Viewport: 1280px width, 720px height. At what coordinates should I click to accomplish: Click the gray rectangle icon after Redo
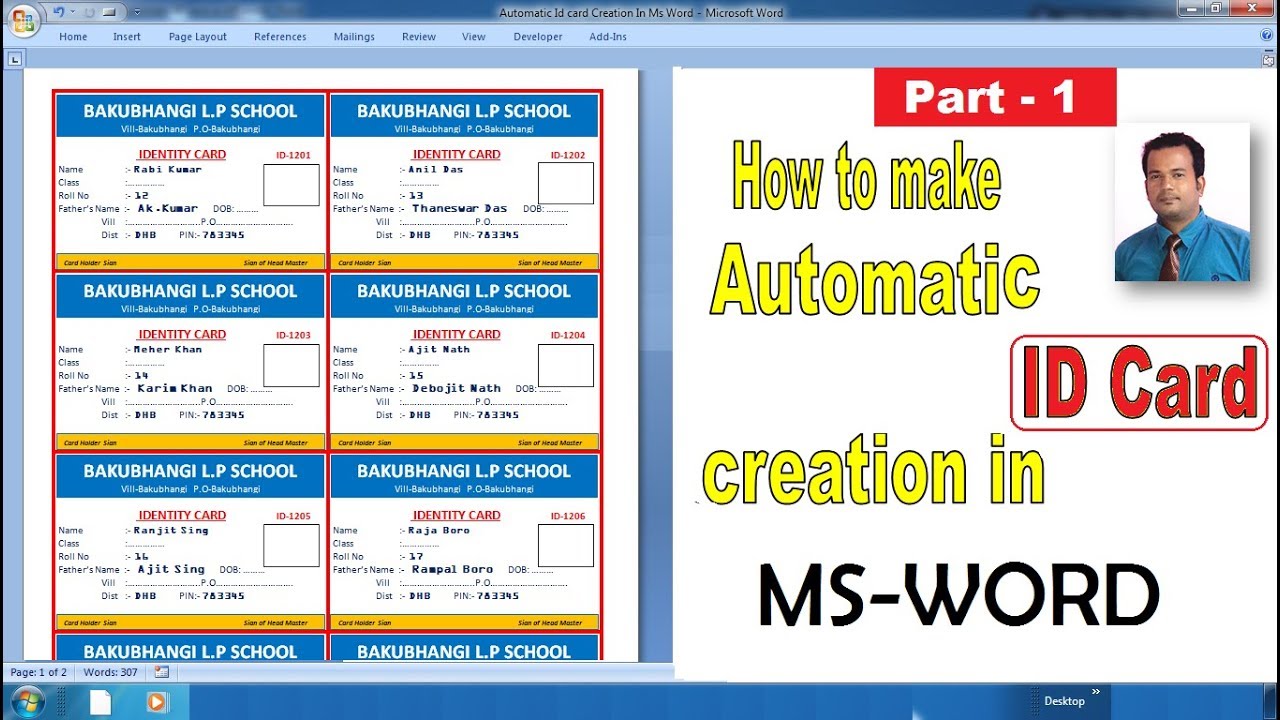point(109,12)
